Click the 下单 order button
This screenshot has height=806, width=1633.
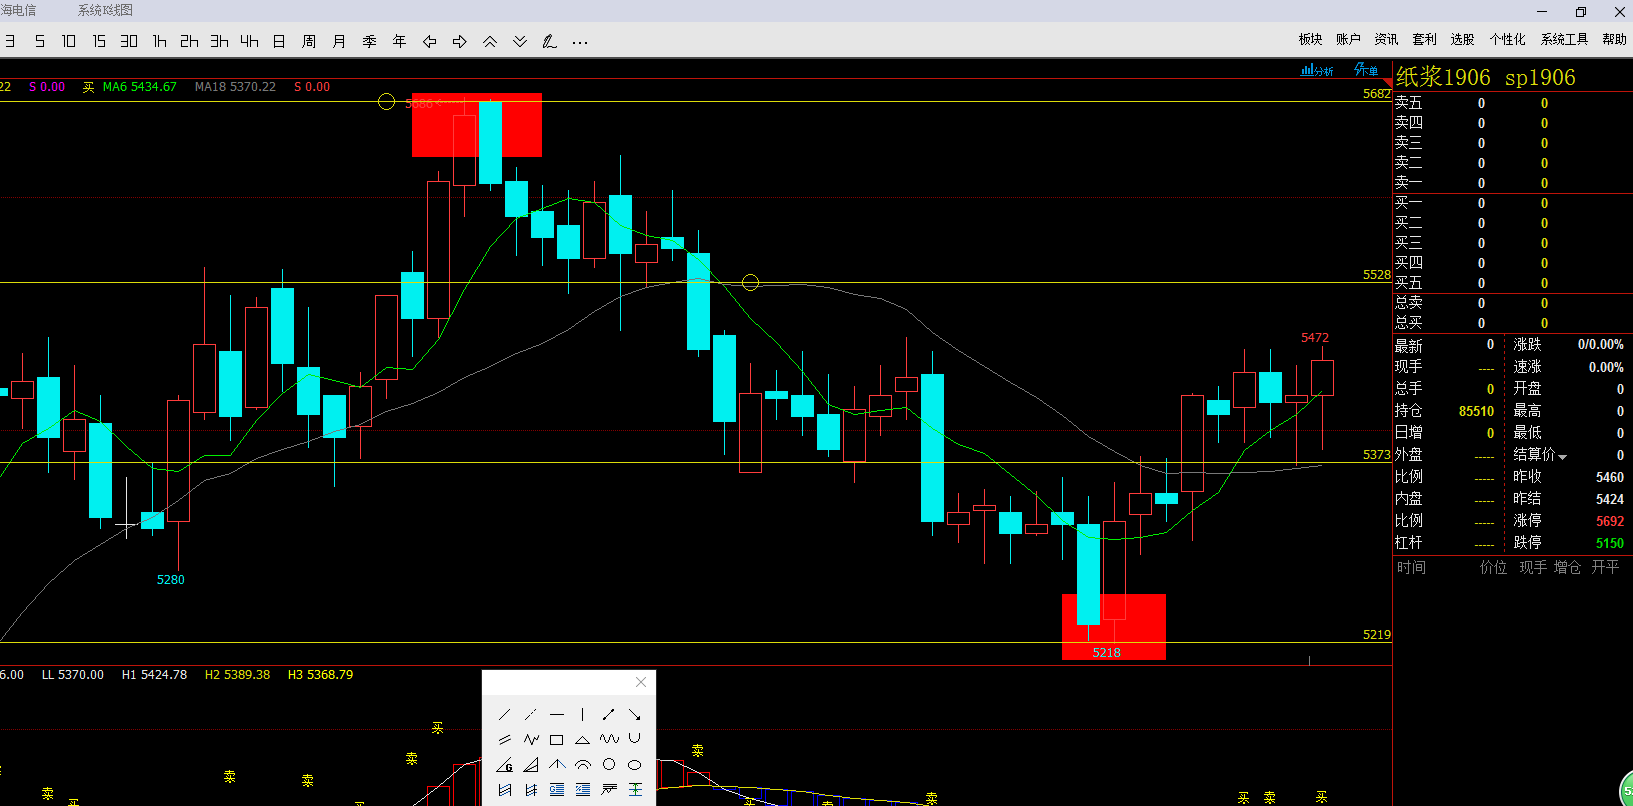click(1366, 69)
